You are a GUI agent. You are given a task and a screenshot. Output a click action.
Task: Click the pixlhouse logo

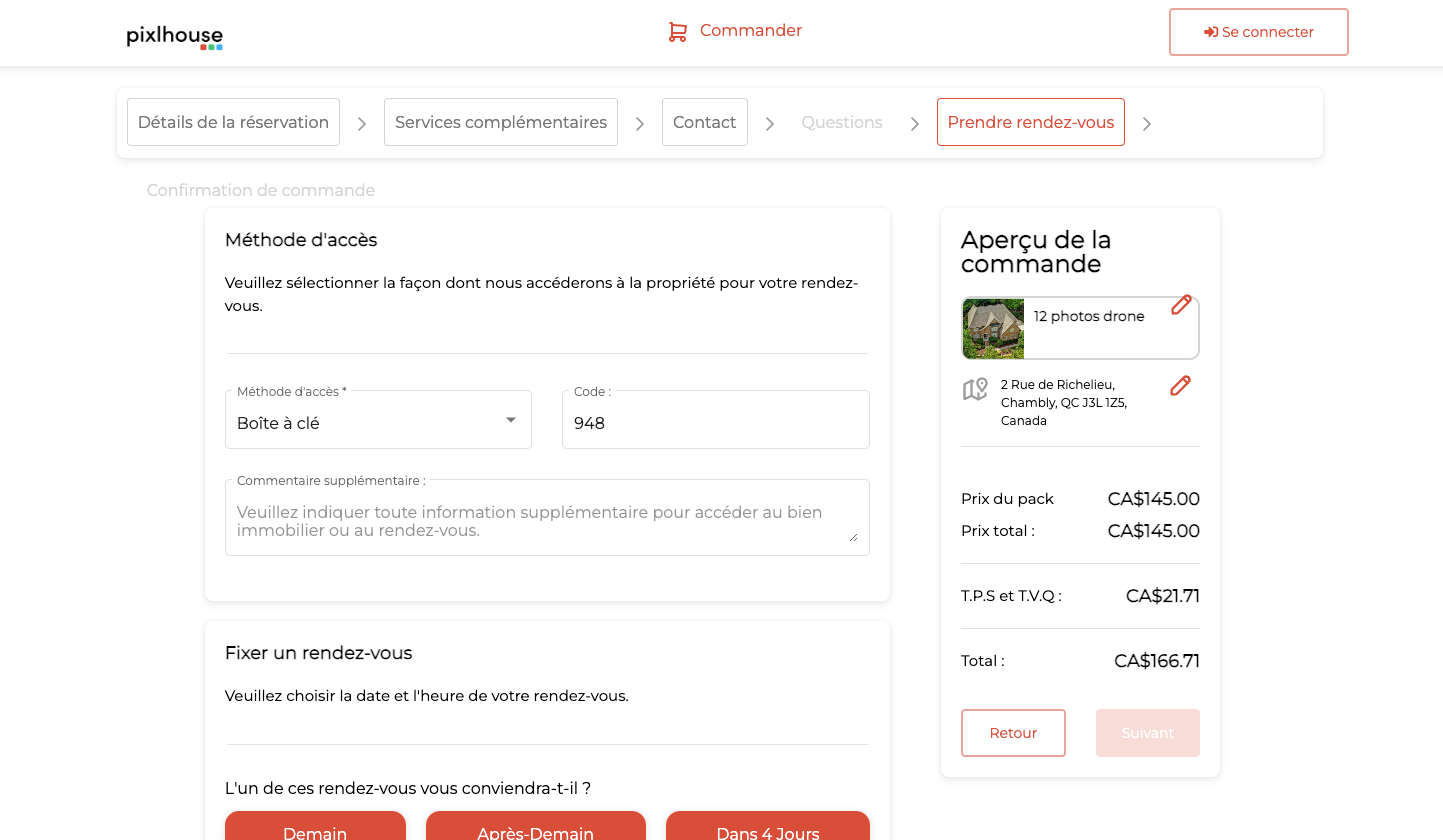click(175, 36)
